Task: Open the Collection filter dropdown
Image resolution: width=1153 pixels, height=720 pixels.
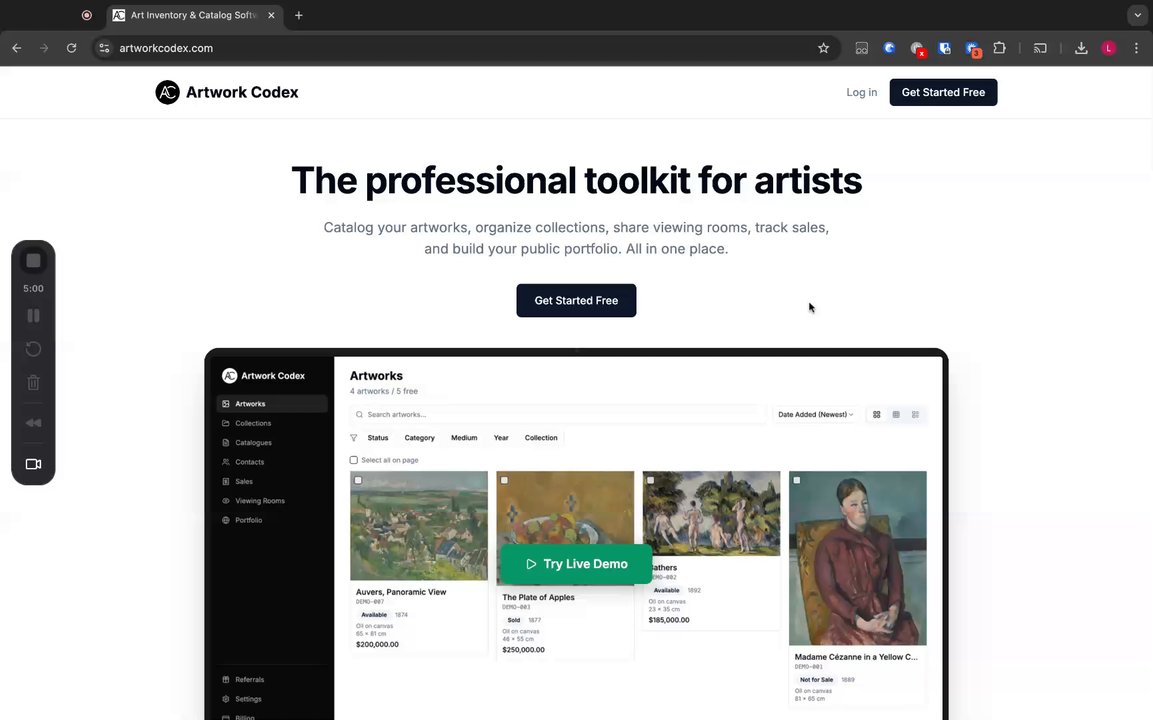Action: coord(541,438)
